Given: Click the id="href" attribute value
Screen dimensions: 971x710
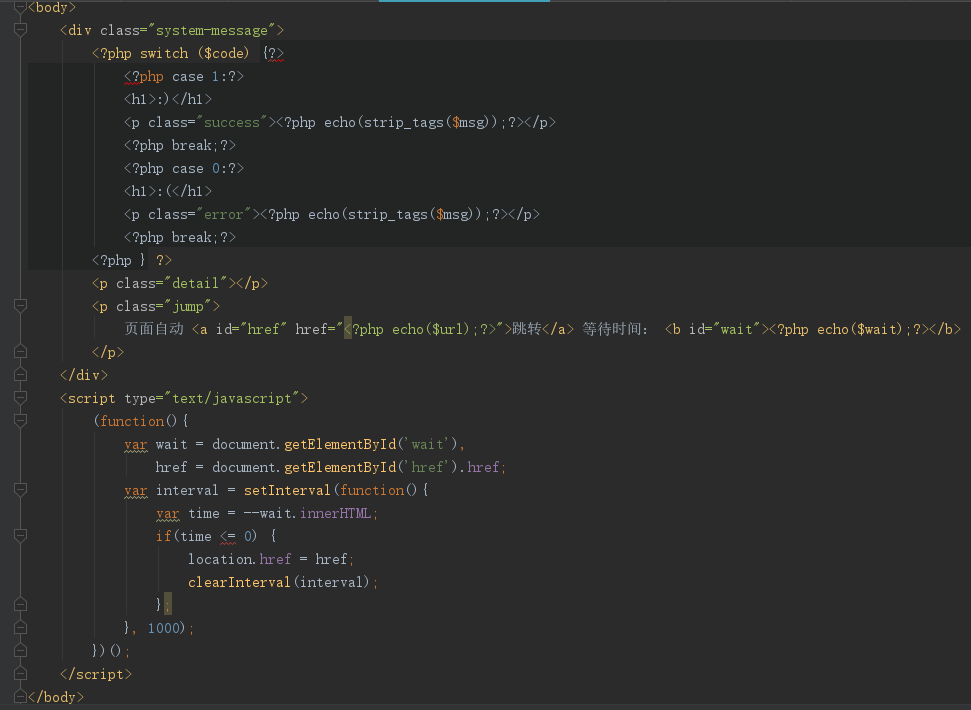Looking at the screenshot, I should coord(263,329).
